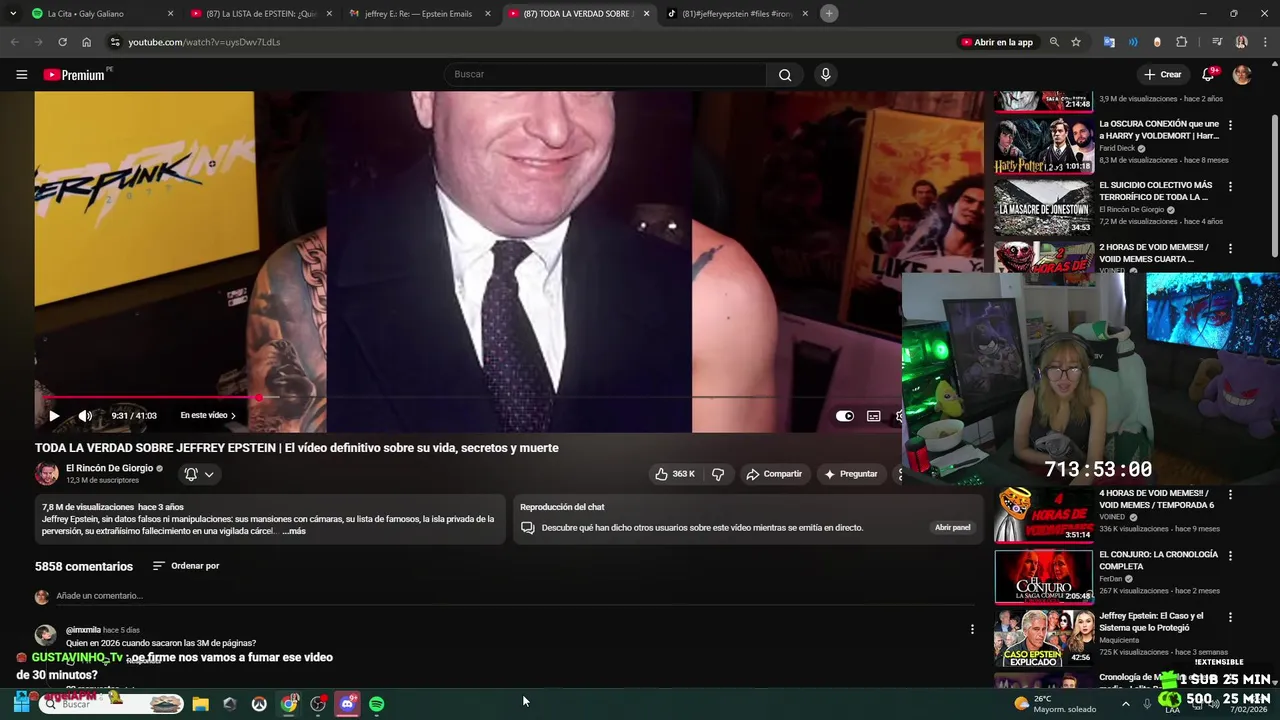
Task: Open Discord from the taskbar
Action: 347,704
